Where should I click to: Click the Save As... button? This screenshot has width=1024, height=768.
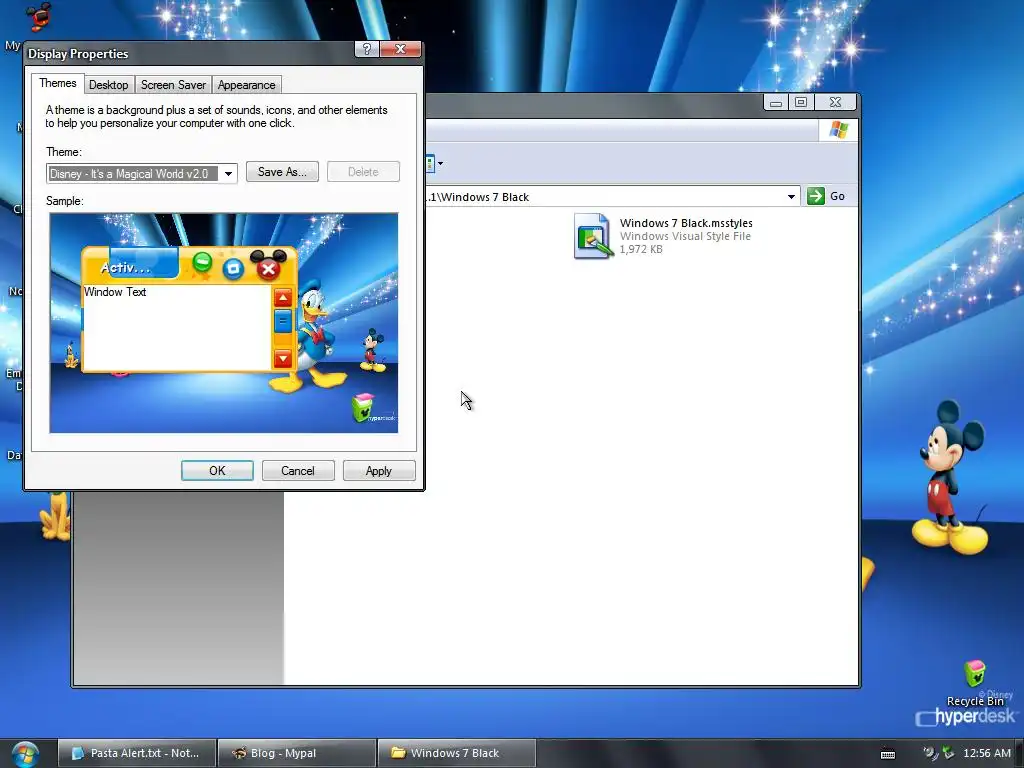click(x=282, y=172)
